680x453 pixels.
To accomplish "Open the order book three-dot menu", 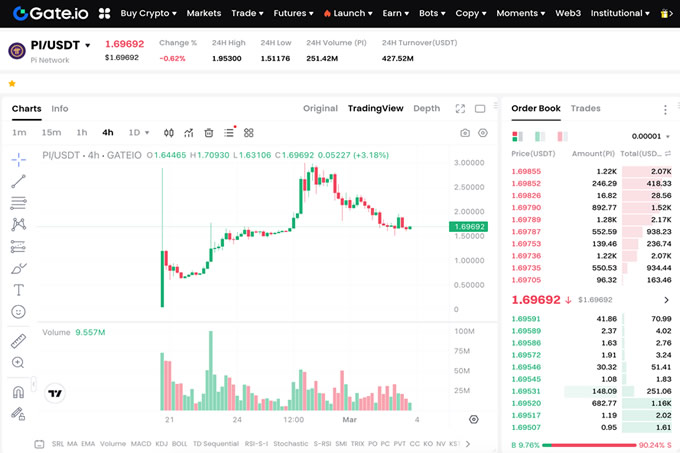I will coord(665,110).
